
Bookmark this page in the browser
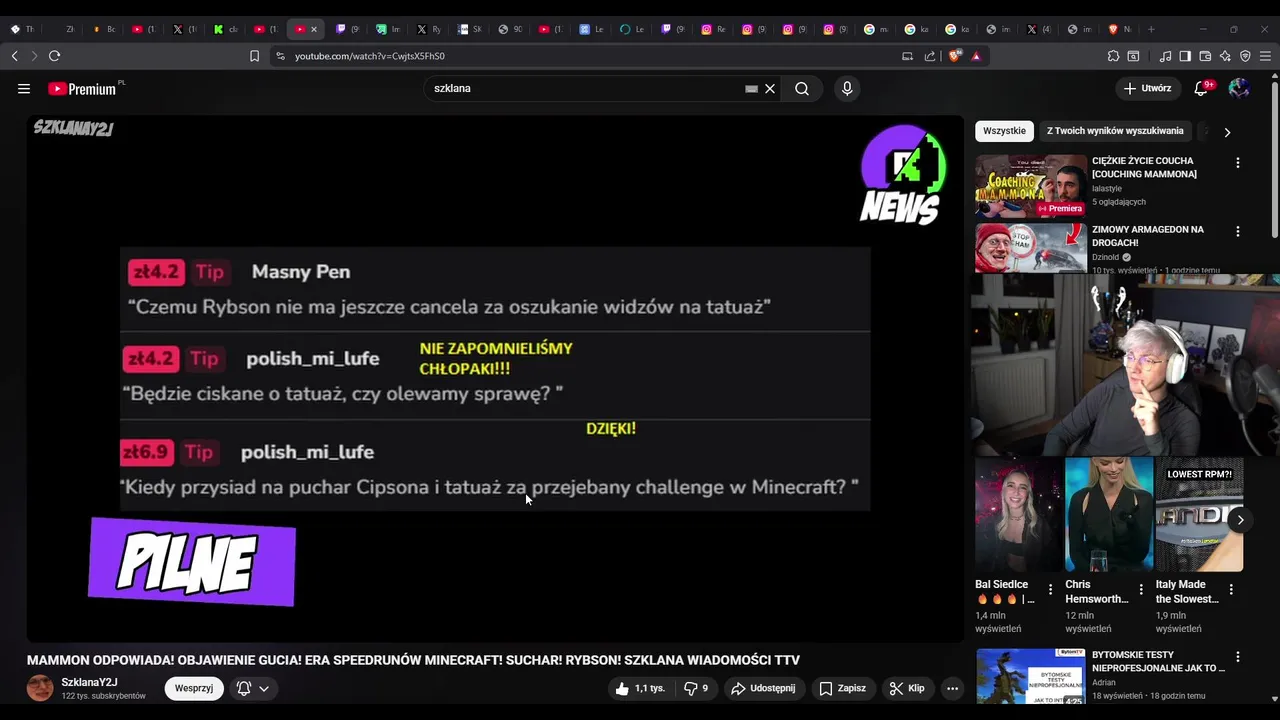(254, 56)
